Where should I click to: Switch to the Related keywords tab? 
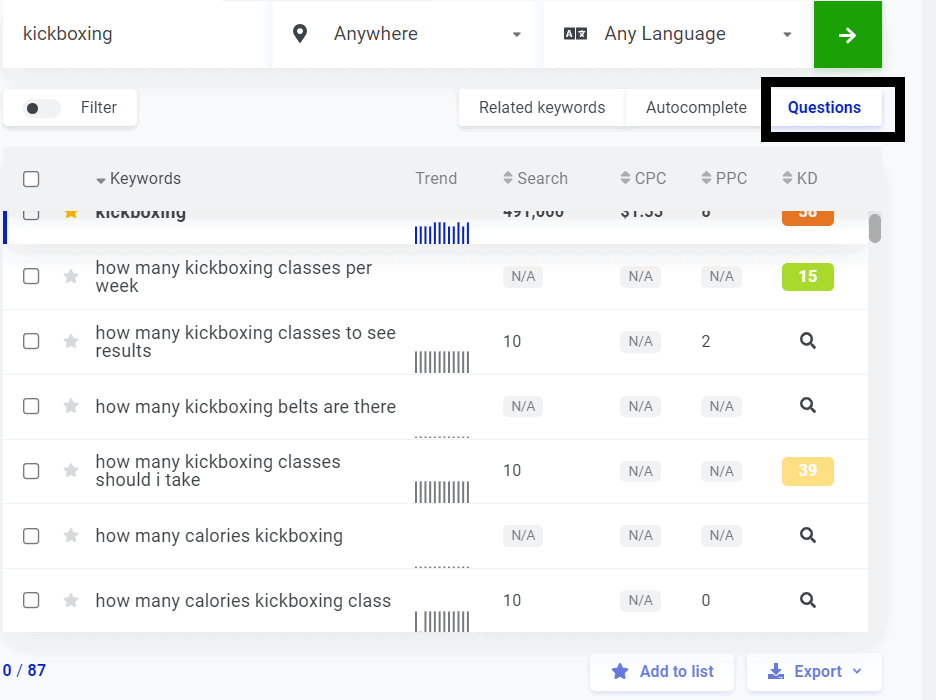pos(542,108)
